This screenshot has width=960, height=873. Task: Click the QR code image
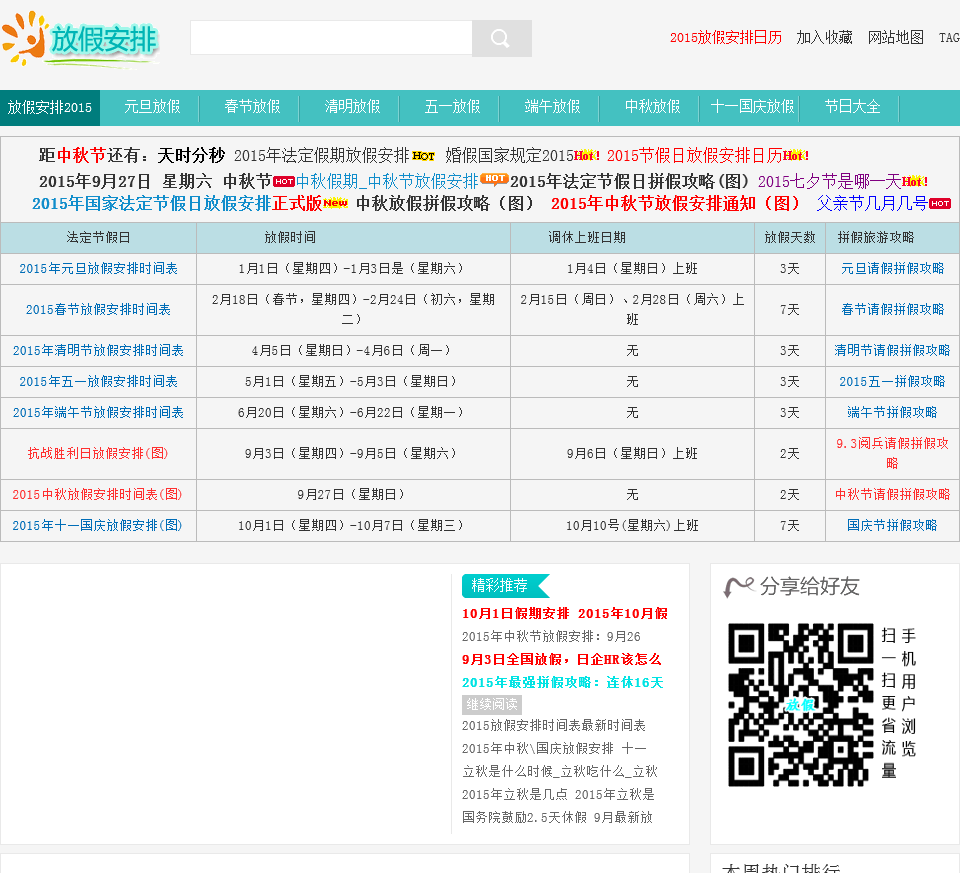800,705
